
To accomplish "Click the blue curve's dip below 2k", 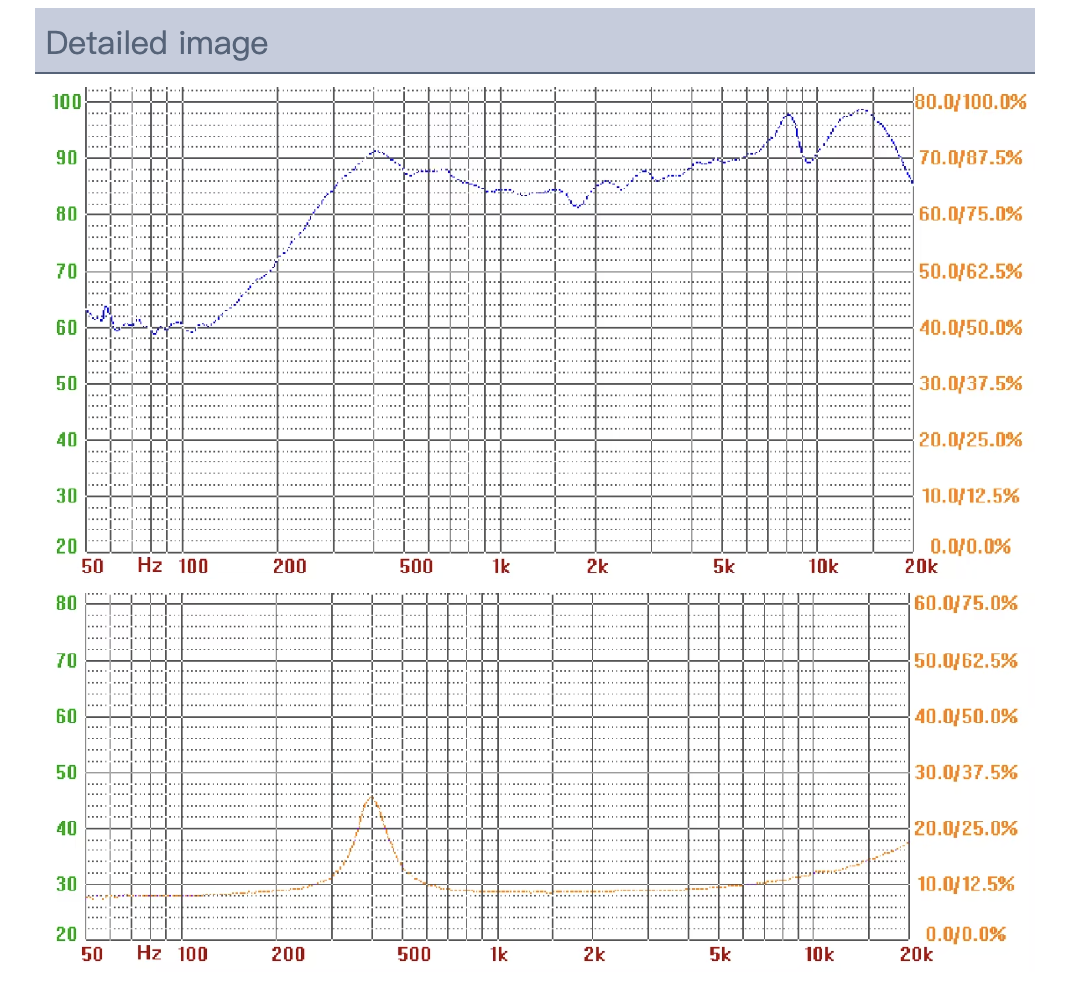I will (577, 206).
